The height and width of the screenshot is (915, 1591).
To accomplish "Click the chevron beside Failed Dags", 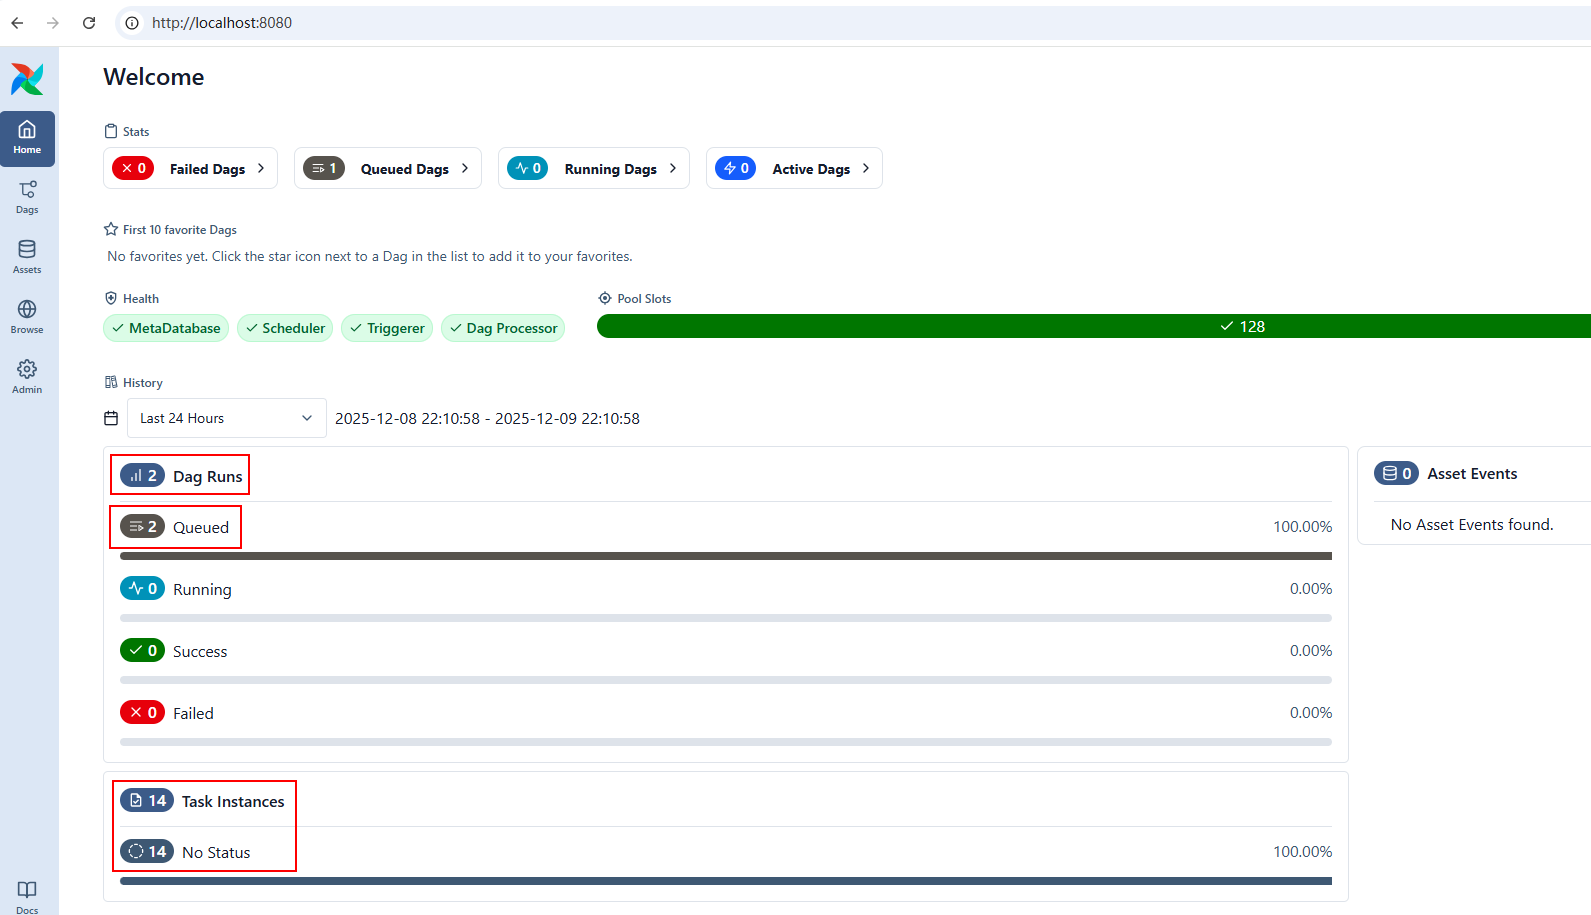I will [261, 168].
